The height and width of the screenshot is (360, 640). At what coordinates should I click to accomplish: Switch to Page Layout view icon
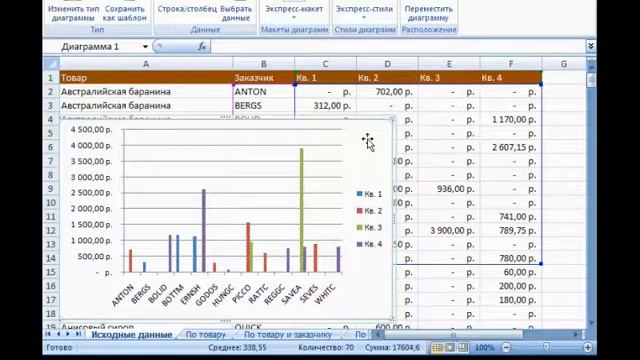coord(450,348)
